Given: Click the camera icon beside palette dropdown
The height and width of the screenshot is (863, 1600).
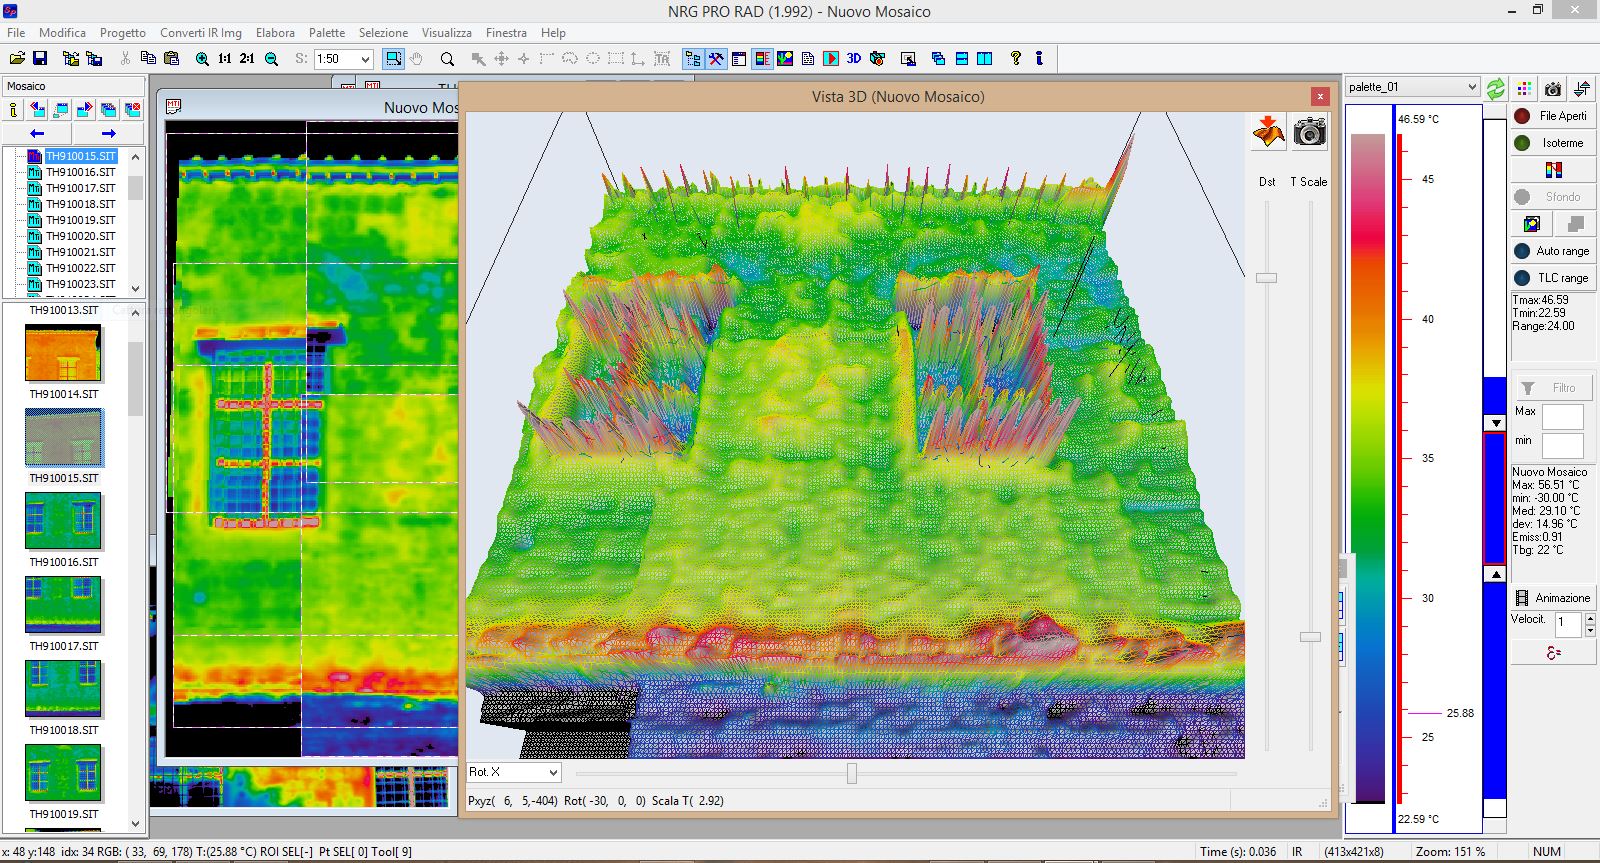Looking at the screenshot, I should tap(1553, 88).
